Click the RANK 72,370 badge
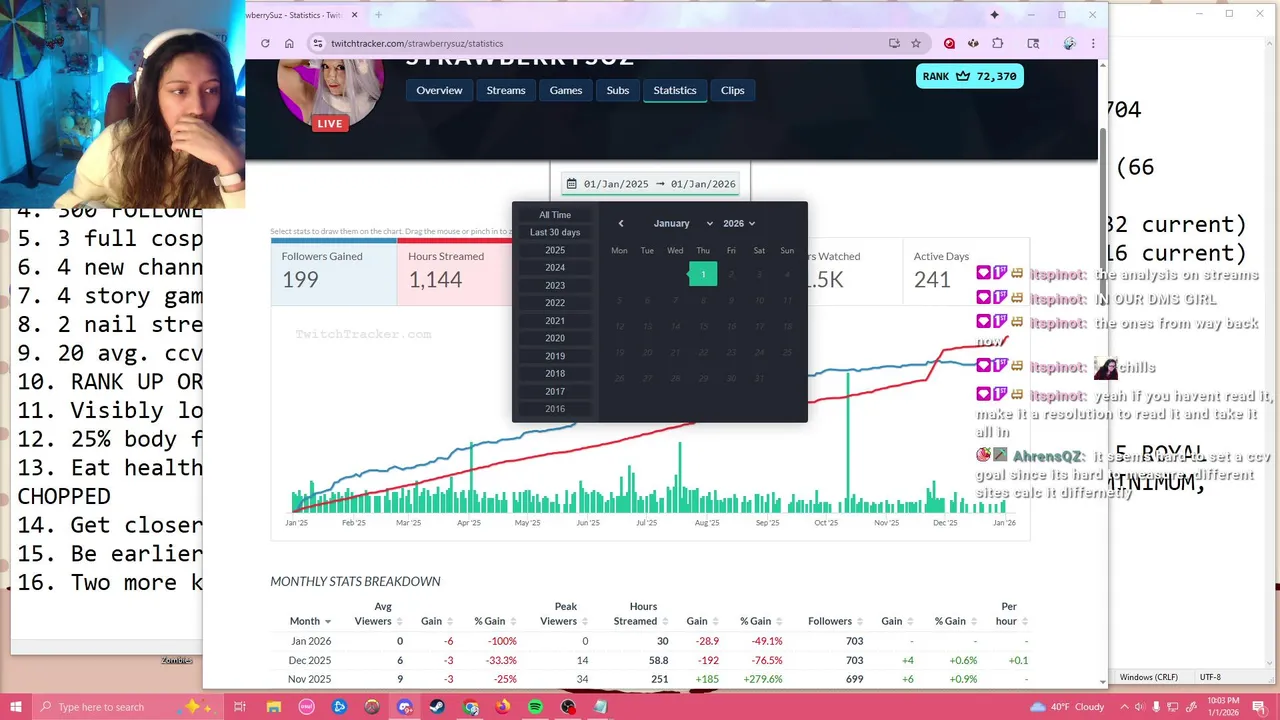Screen dimensions: 1280x720 click(969, 76)
